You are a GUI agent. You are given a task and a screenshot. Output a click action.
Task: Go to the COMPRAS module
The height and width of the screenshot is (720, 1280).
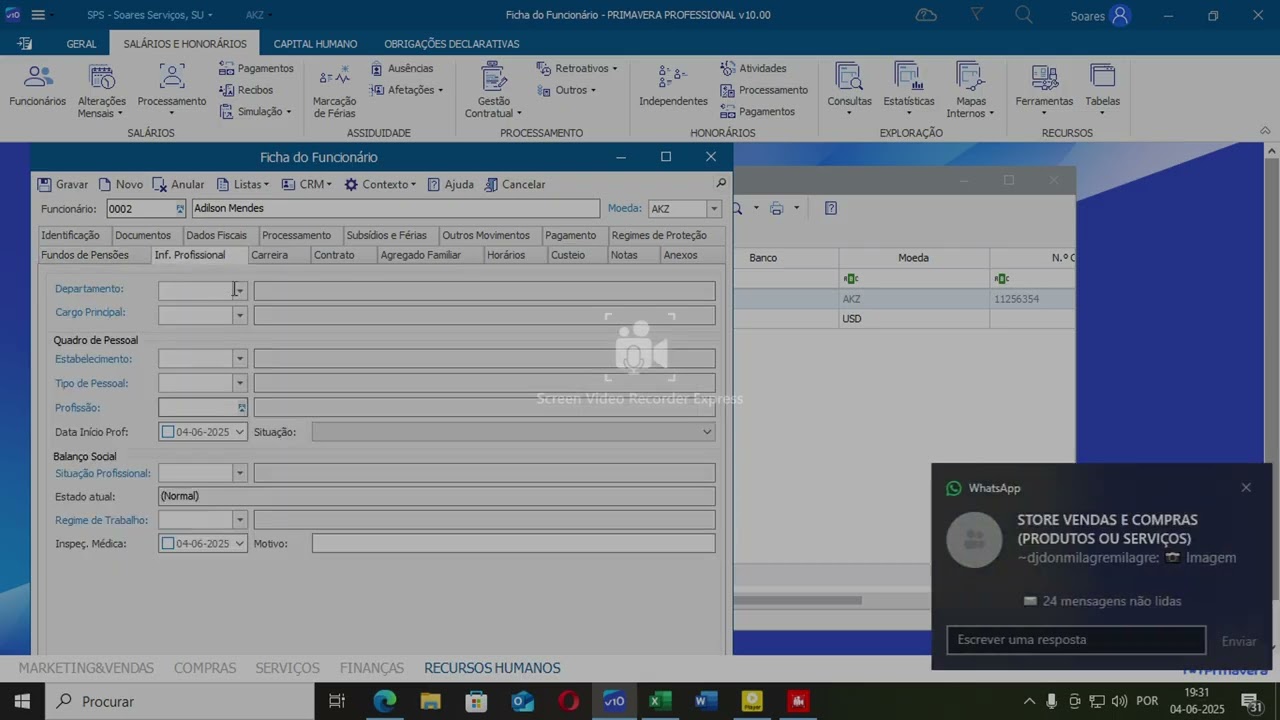(x=205, y=668)
